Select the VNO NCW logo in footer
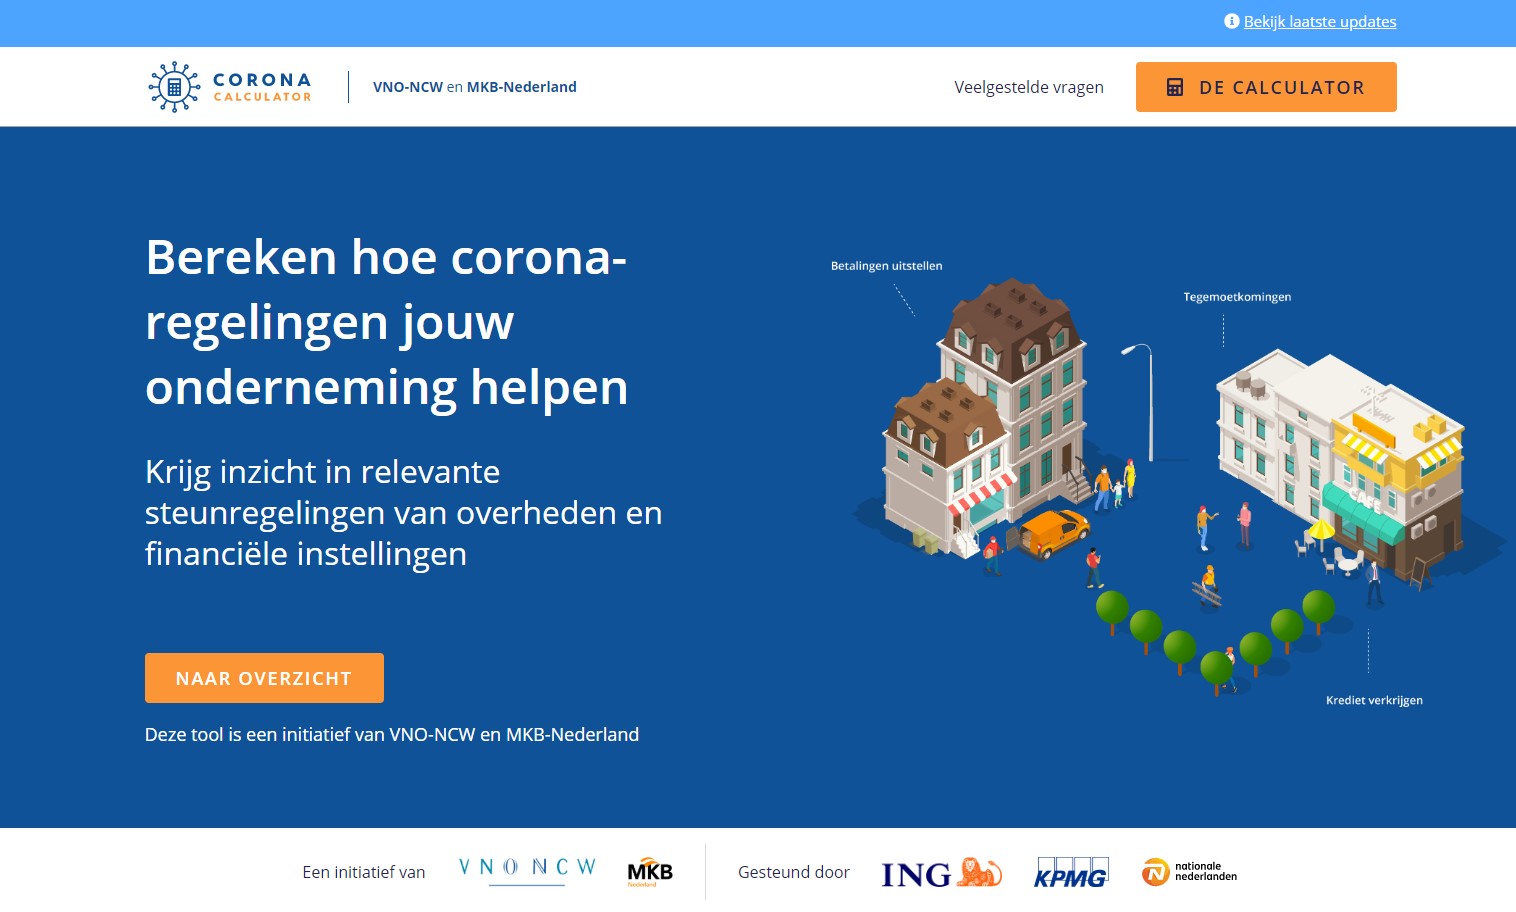The width and height of the screenshot is (1516, 912). click(525, 867)
